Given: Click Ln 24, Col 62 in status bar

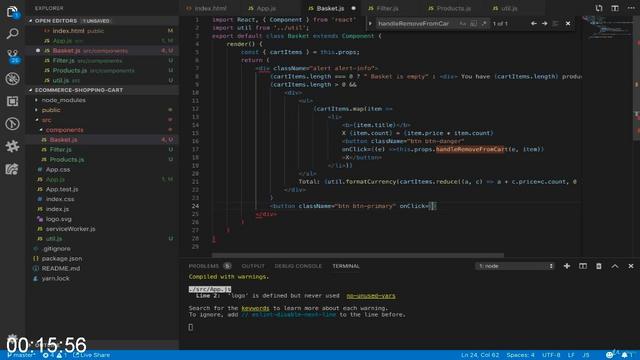Looking at the screenshot, I should click(x=480, y=355).
